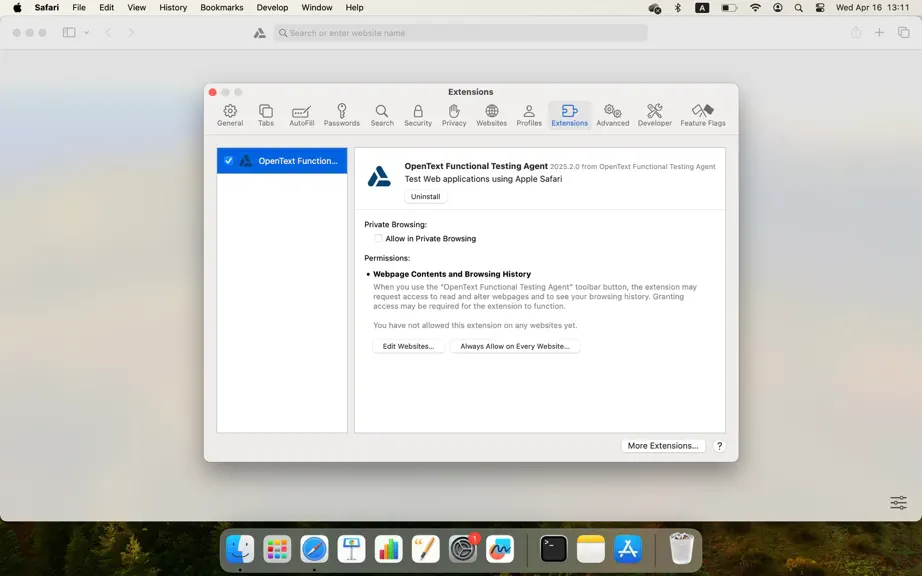Open the Profiles settings pane
This screenshot has width=922, height=576.
pos(529,115)
